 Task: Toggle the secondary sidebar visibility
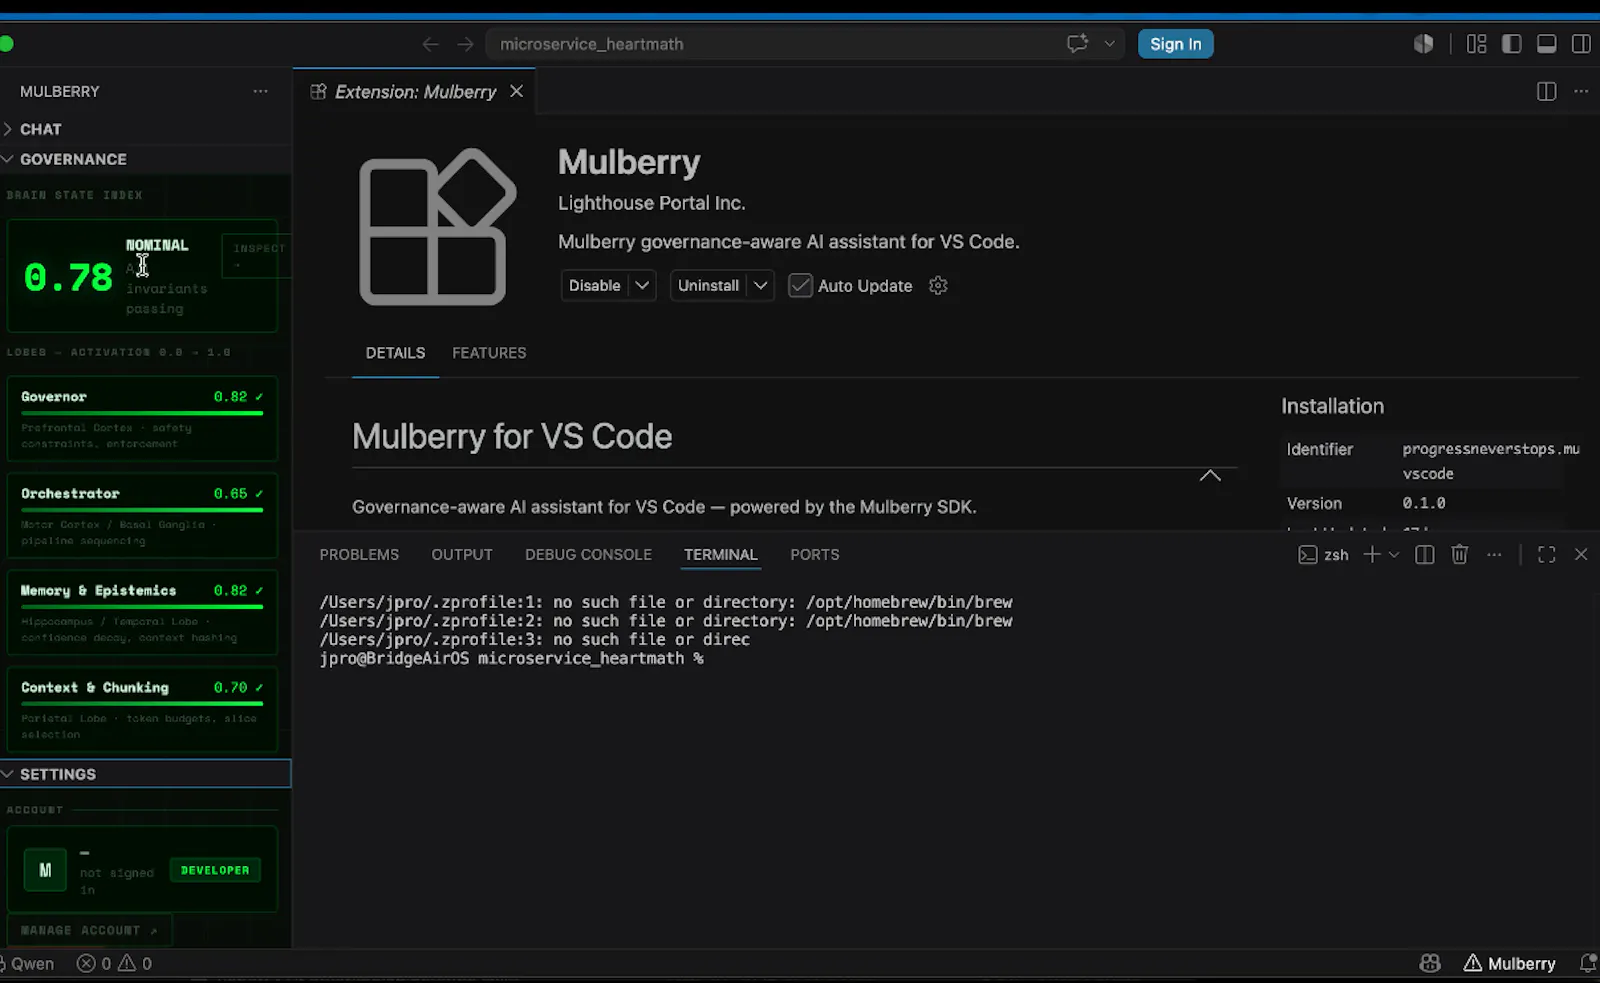point(1581,43)
